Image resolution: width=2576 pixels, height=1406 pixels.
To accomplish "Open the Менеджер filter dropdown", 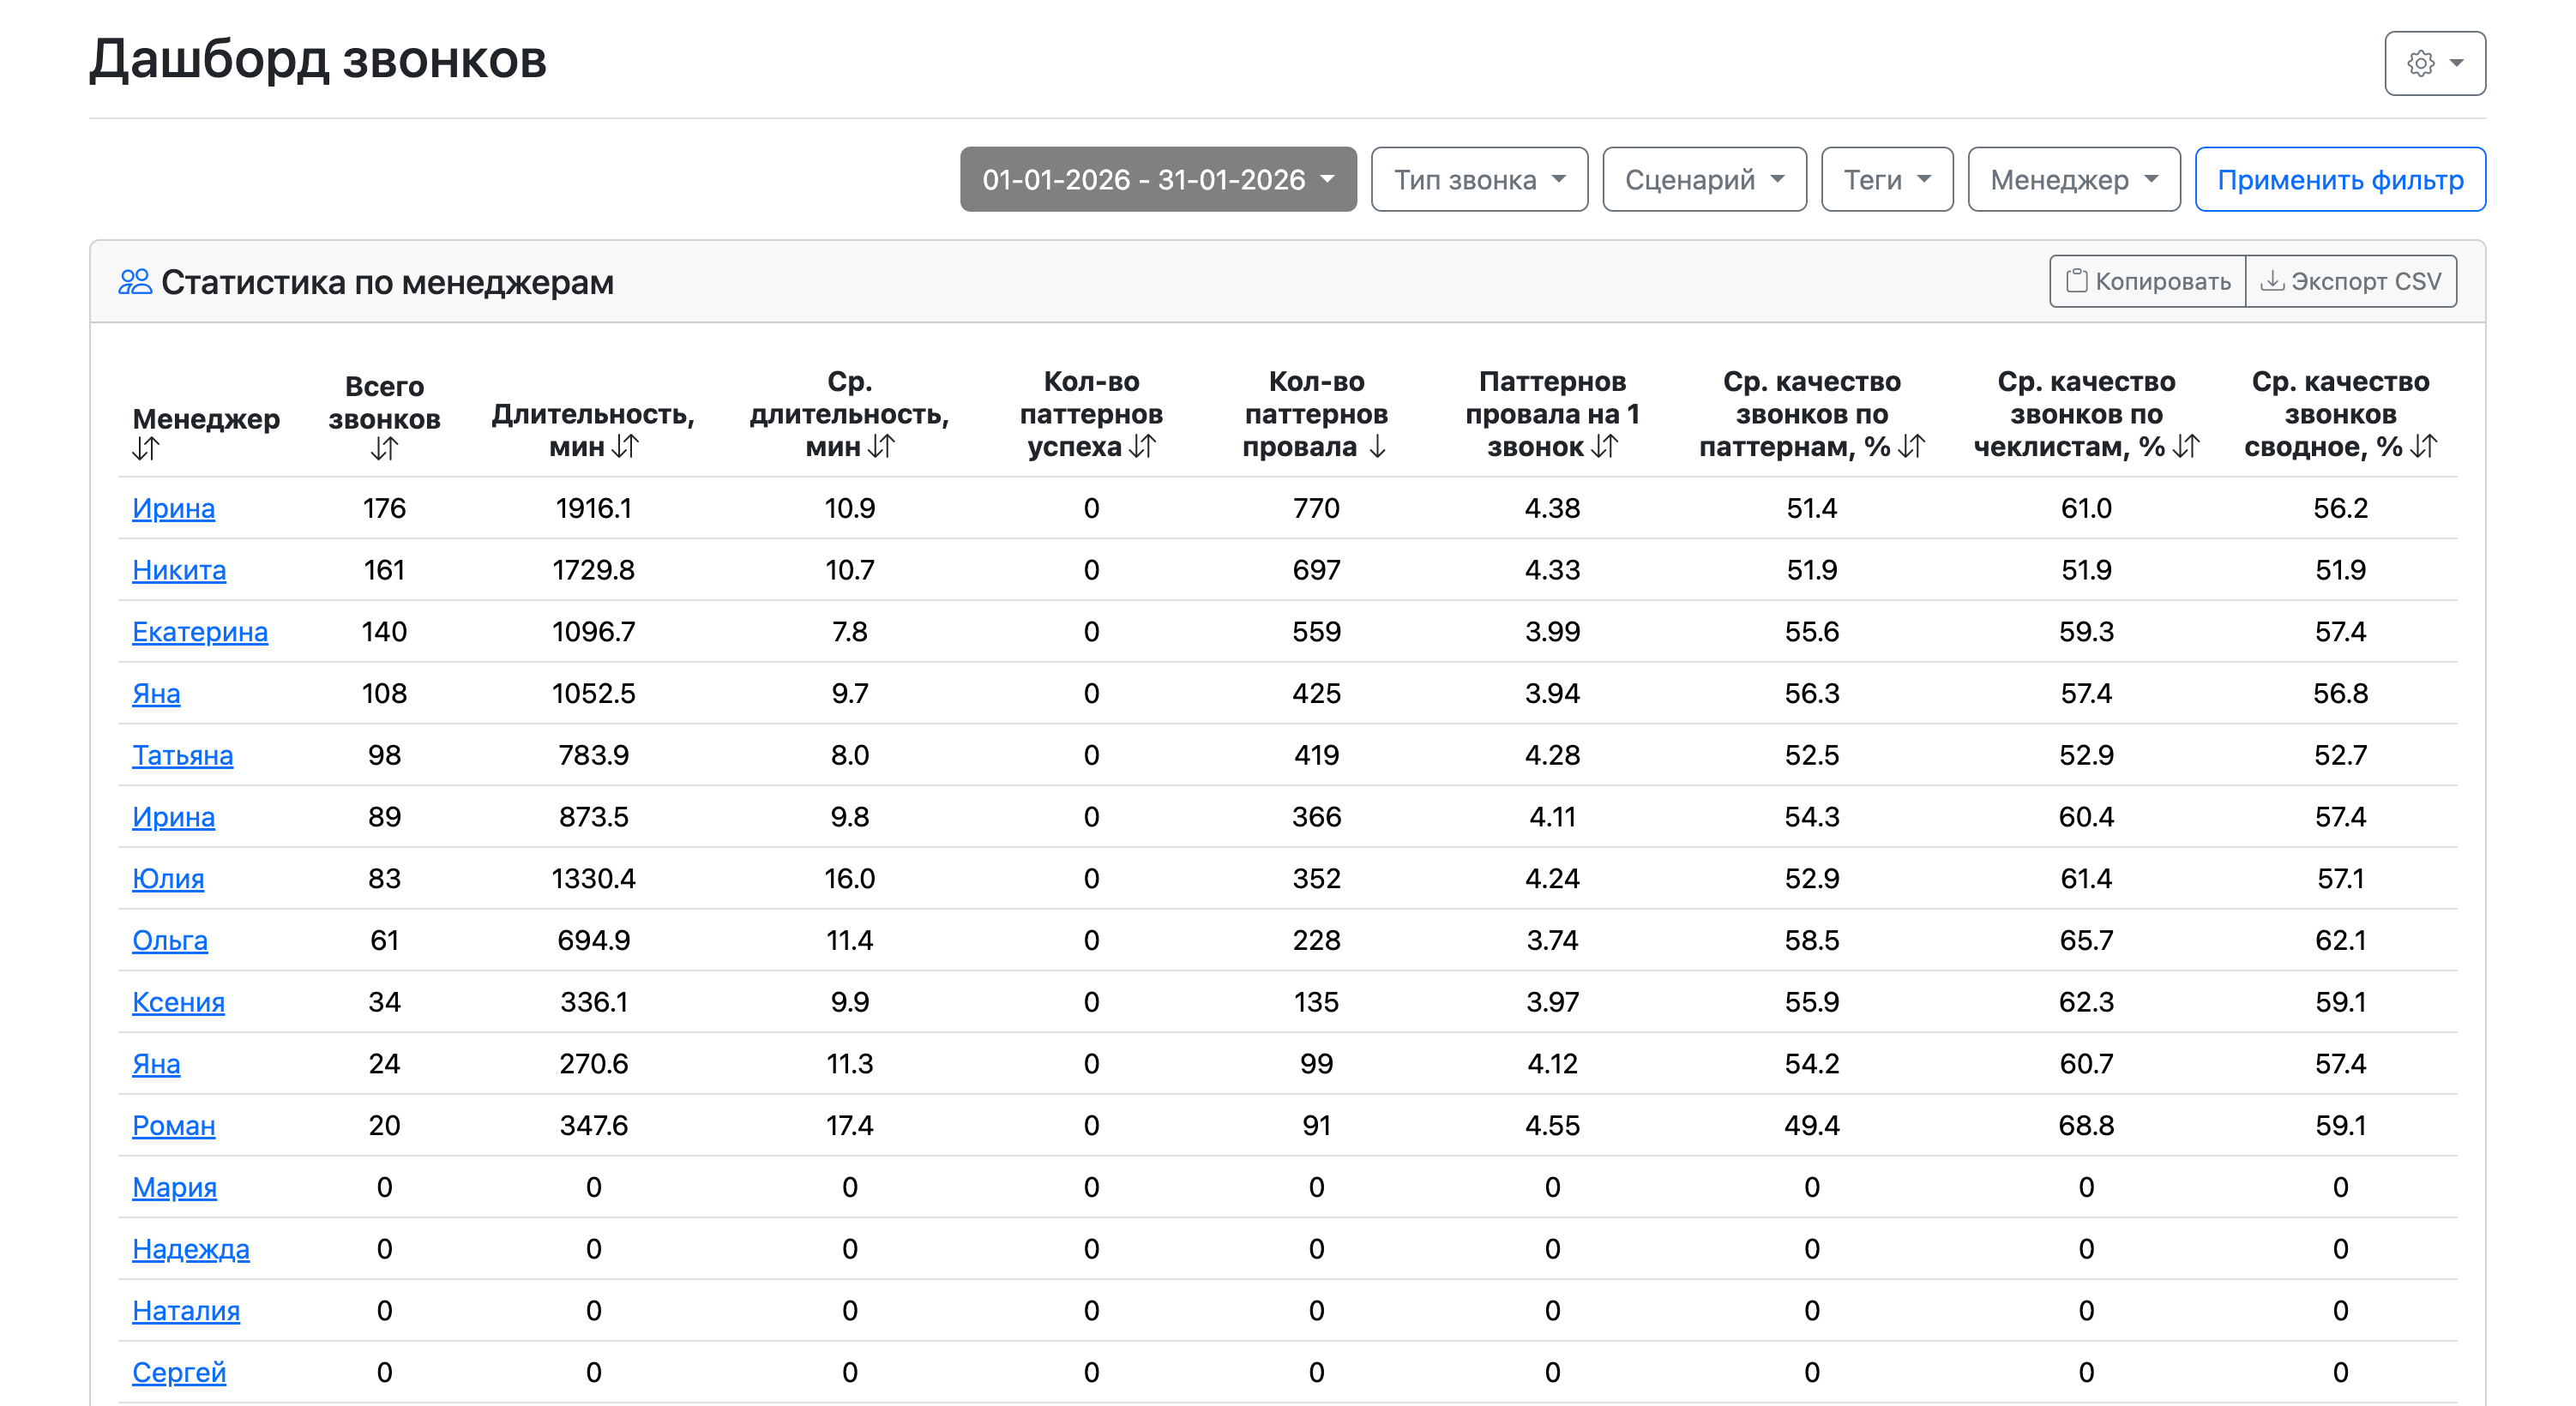I will click(x=2073, y=180).
